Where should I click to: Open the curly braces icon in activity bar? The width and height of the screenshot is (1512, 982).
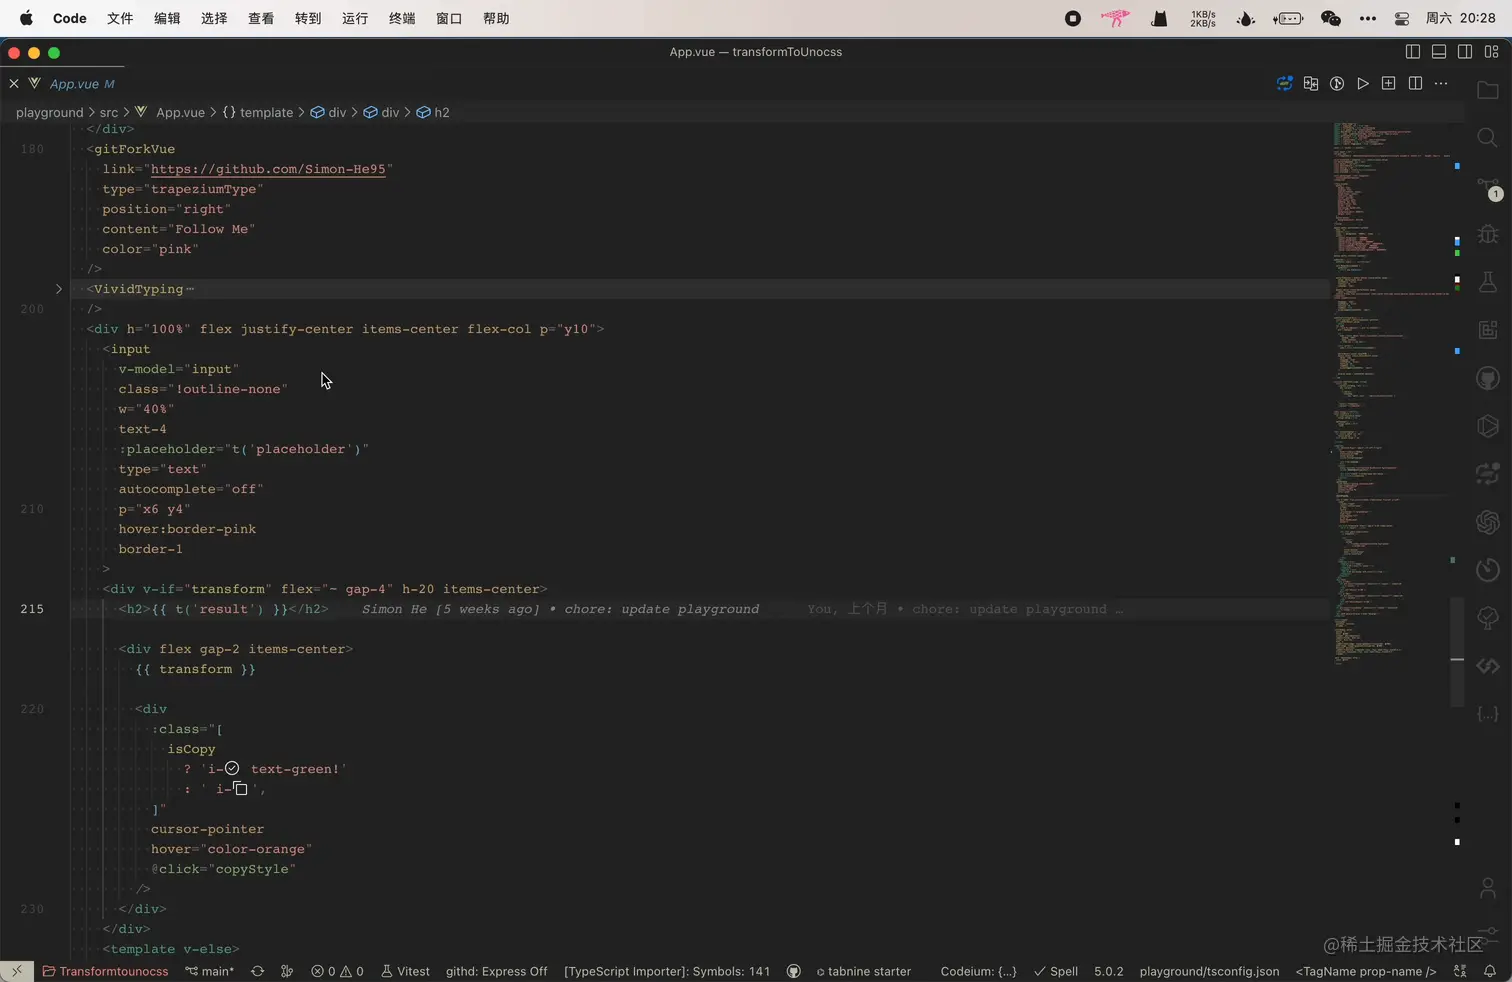(x=1488, y=714)
